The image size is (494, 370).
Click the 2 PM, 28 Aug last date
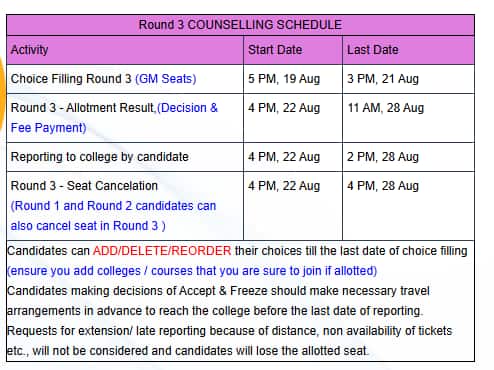tap(383, 157)
